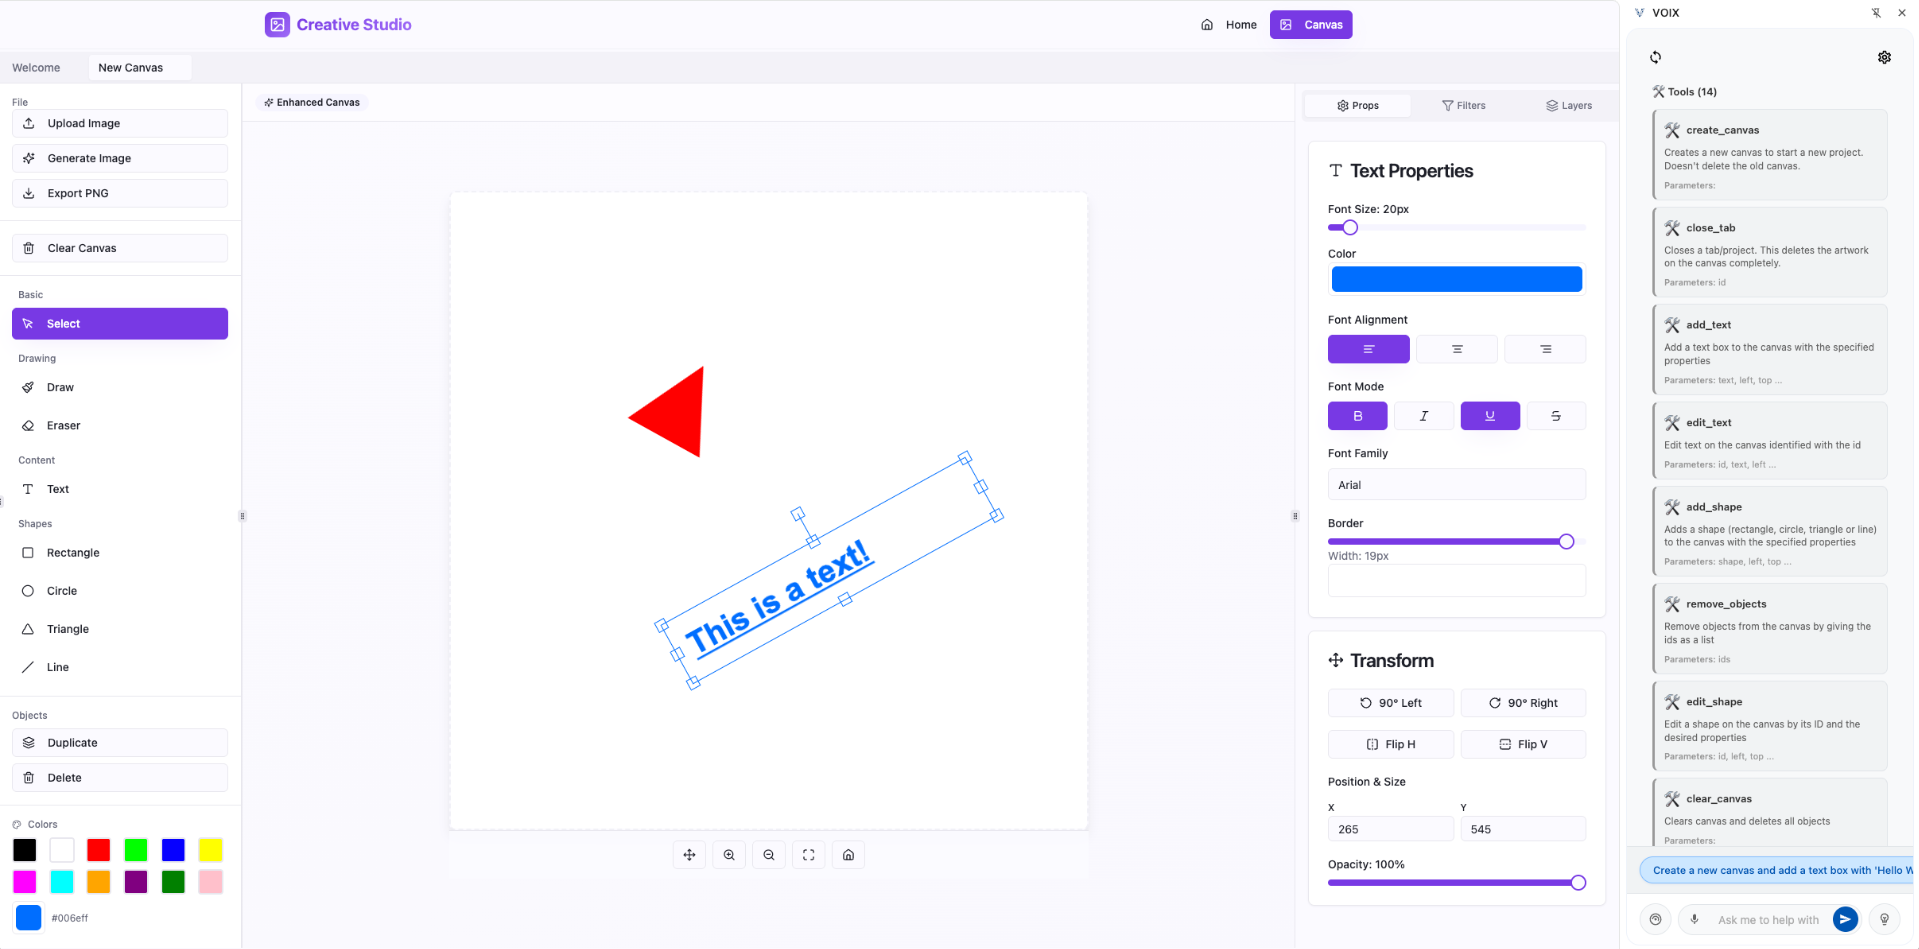The width and height of the screenshot is (1919, 949).
Task: Toggle strikethrough font mode
Action: (1556, 416)
